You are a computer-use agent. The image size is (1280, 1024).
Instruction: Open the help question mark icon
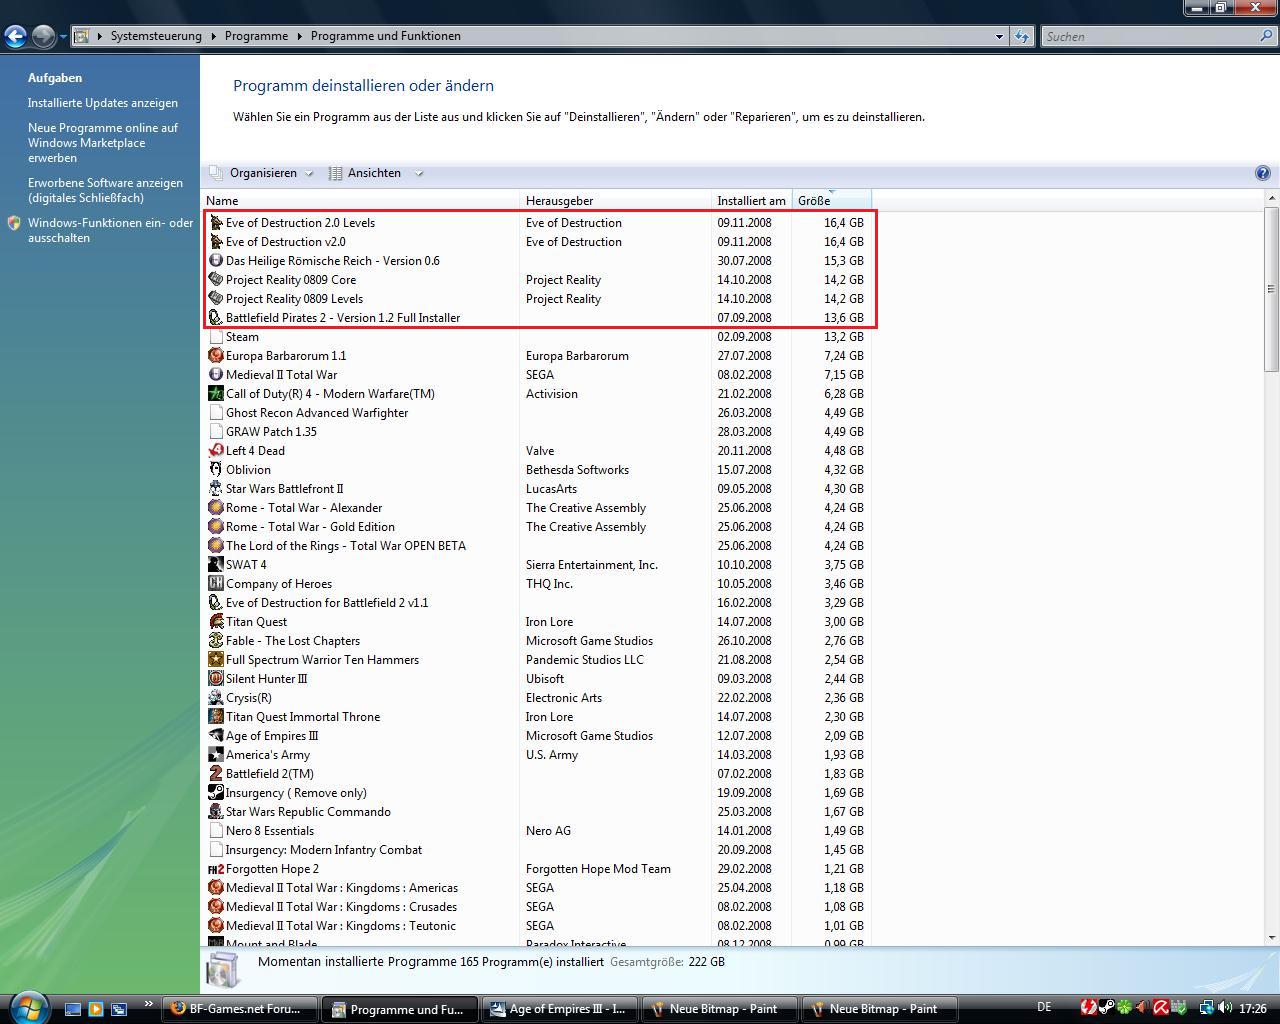pyautogui.click(x=1262, y=173)
